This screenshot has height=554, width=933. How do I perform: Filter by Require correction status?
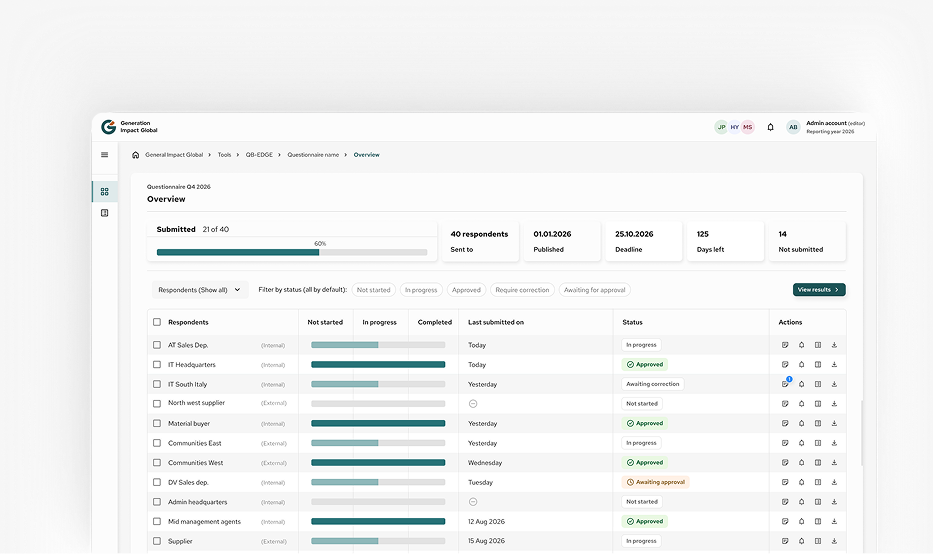522,290
